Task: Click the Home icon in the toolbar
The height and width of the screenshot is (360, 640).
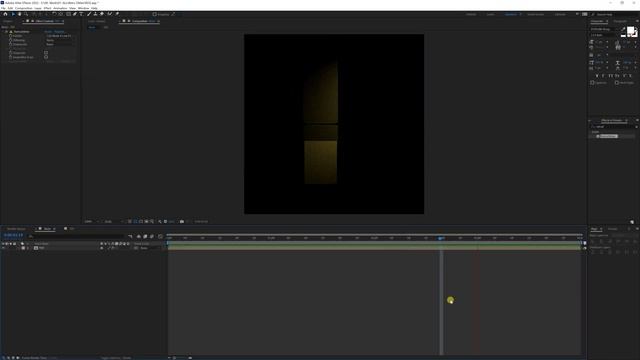Action: point(5,14)
